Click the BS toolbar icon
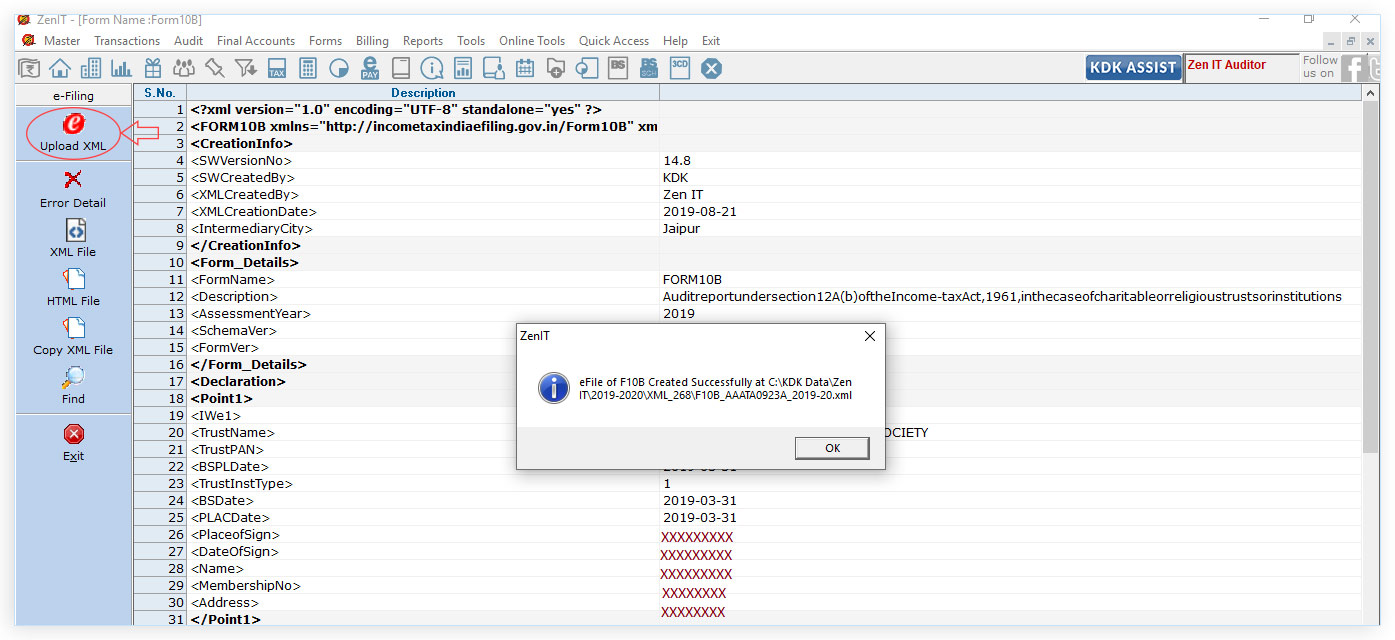This screenshot has width=1395, height=640. point(618,68)
